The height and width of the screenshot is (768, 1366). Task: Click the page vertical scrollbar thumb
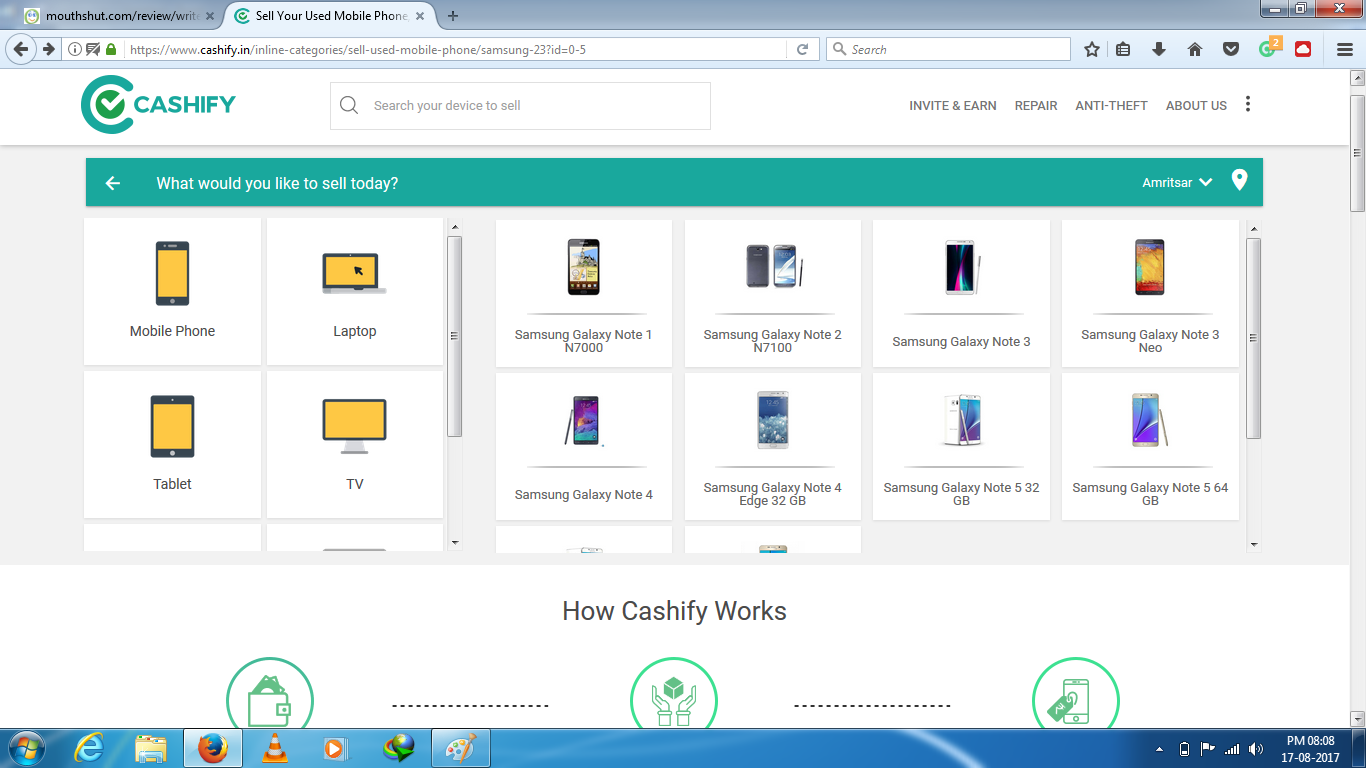(x=1357, y=153)
